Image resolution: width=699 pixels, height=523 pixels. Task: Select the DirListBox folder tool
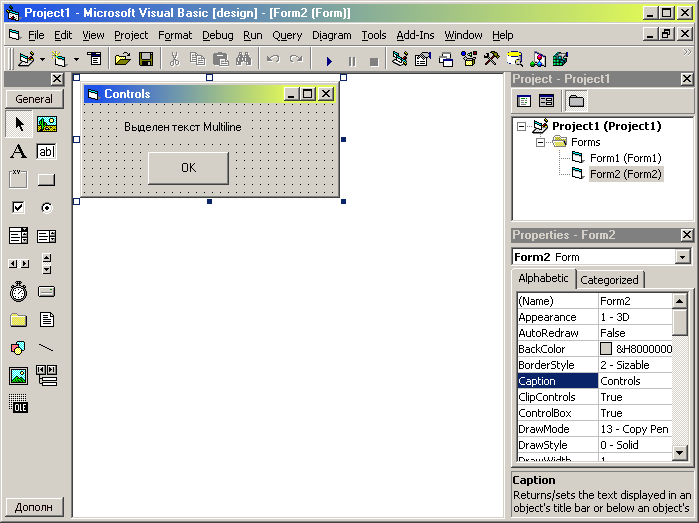point(18,320)
